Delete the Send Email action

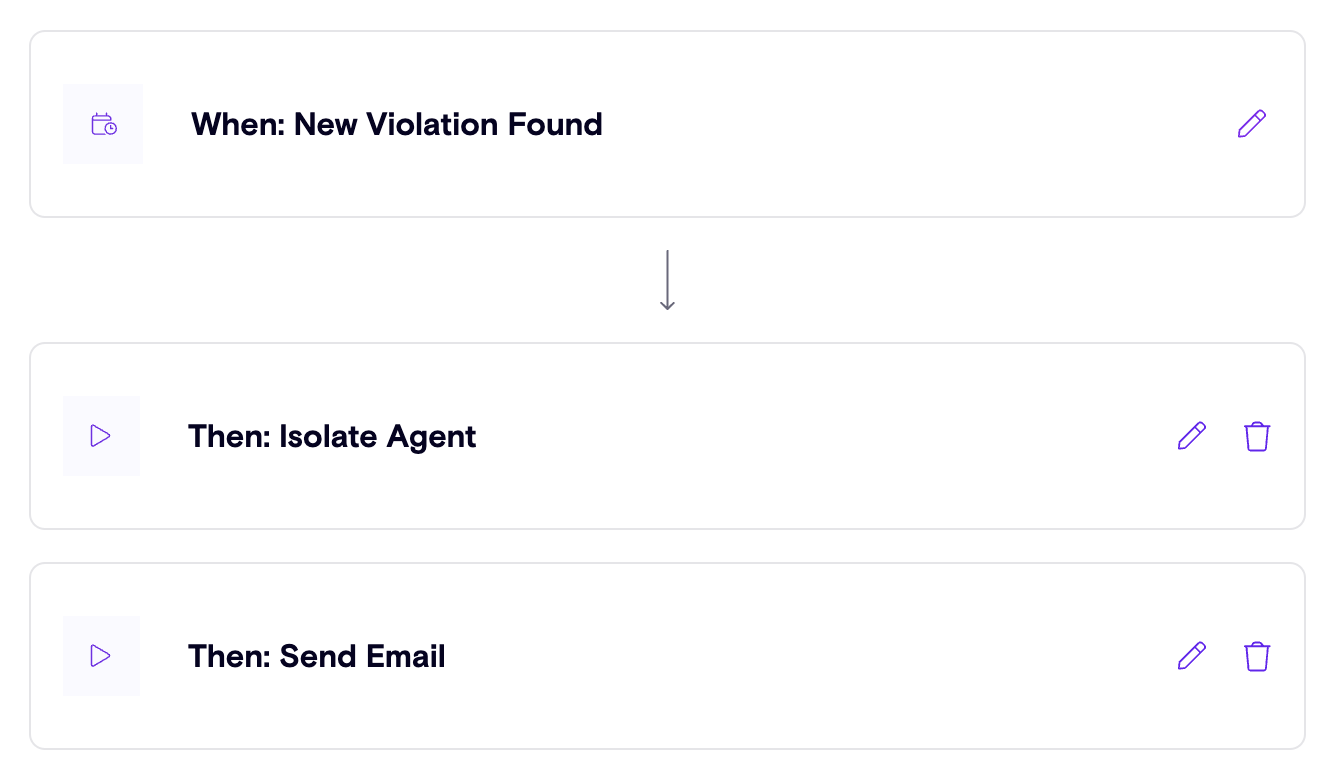pyautogui.click(x=1257, y=656)
